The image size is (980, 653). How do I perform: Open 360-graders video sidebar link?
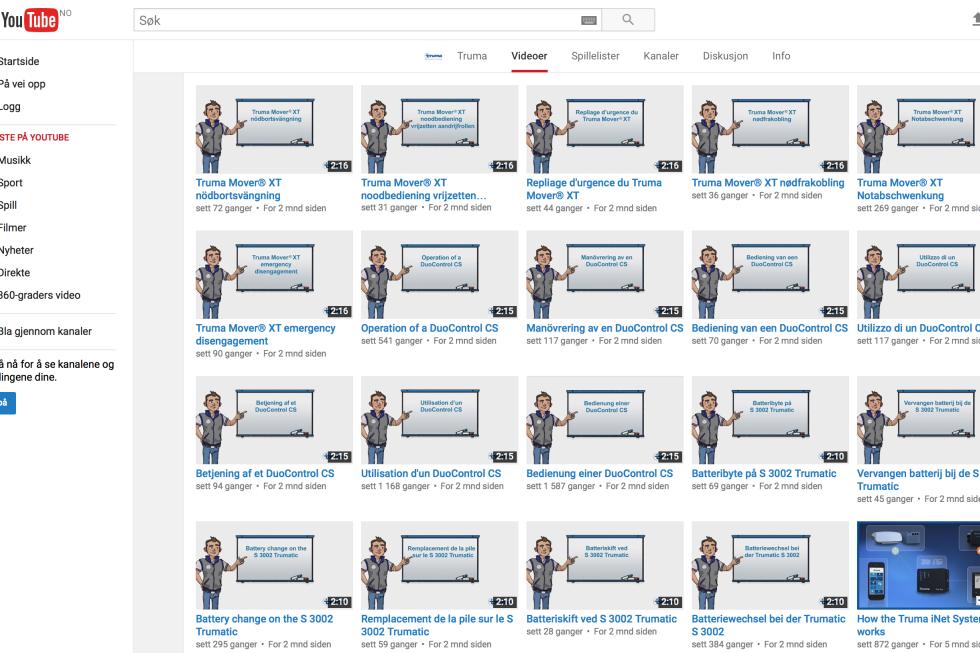(40, 295)
